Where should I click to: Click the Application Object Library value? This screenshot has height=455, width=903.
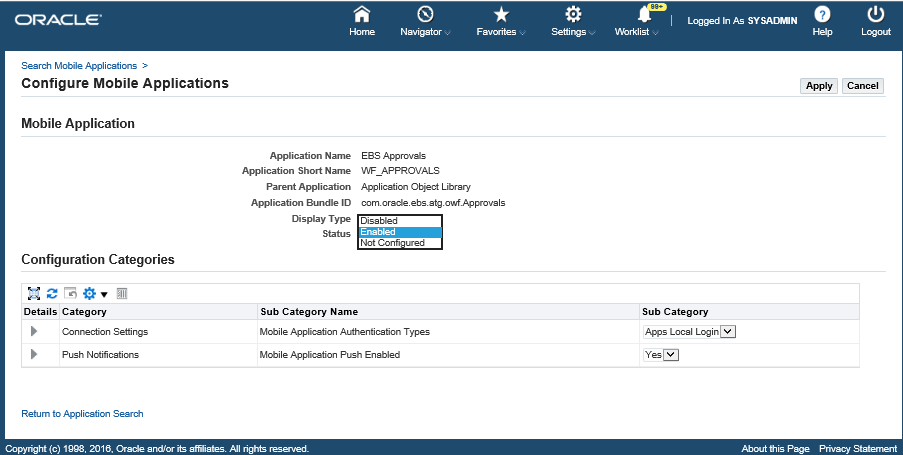click(x=416, y=187)
